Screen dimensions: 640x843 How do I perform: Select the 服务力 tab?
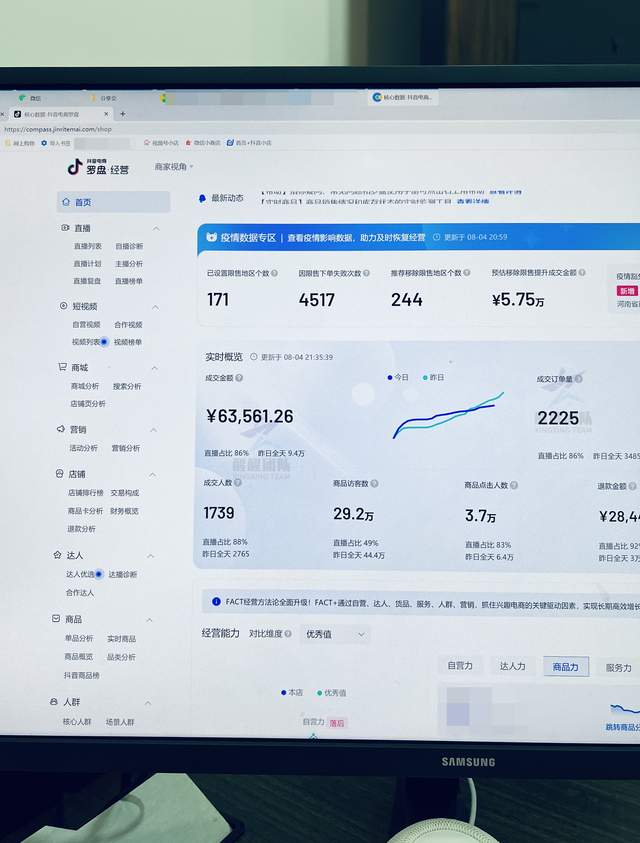click(x=618, y=668)
